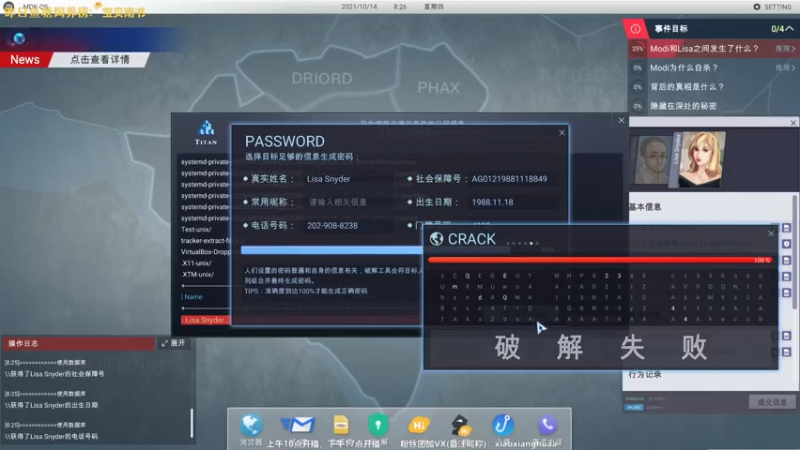This screenshot has width=800, height=450.
Task: Click log entry 获得了Lisa Snyder的社会保障号
Action: (x=55, y=374)
